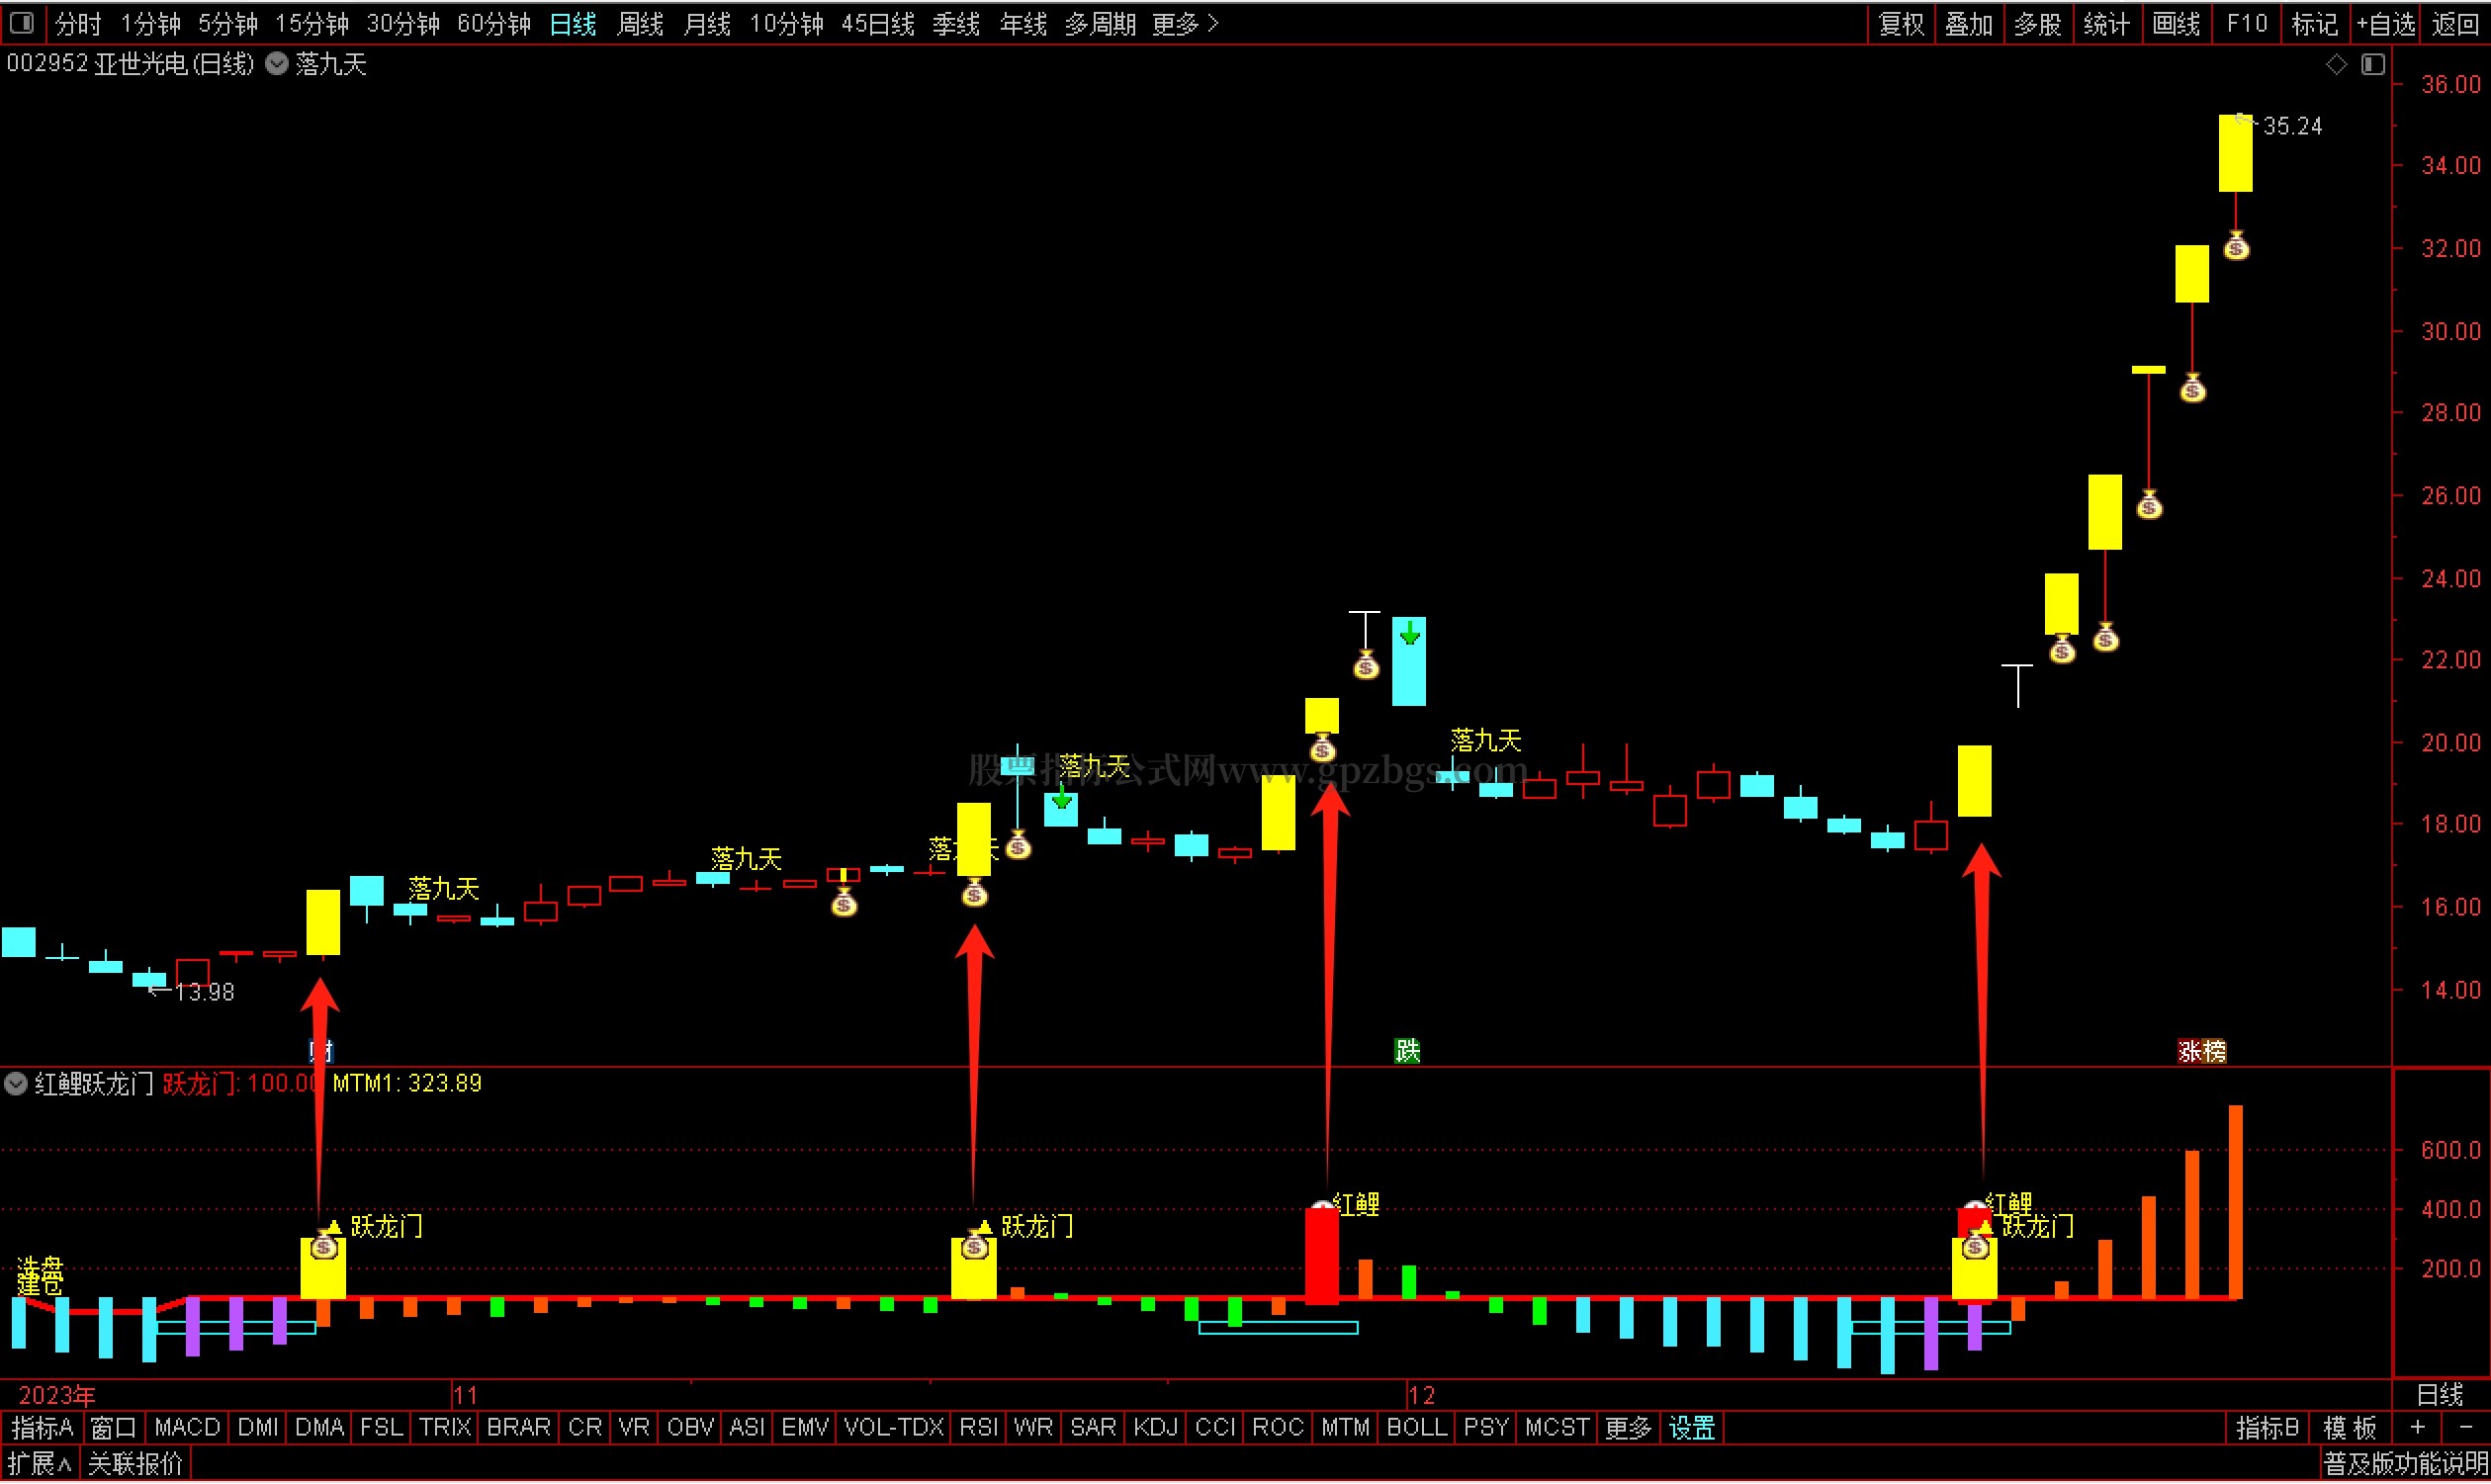The image size is (2491, 1484).
Task: Click the +自选 button to add watchlist
Action: [2385, 24]
